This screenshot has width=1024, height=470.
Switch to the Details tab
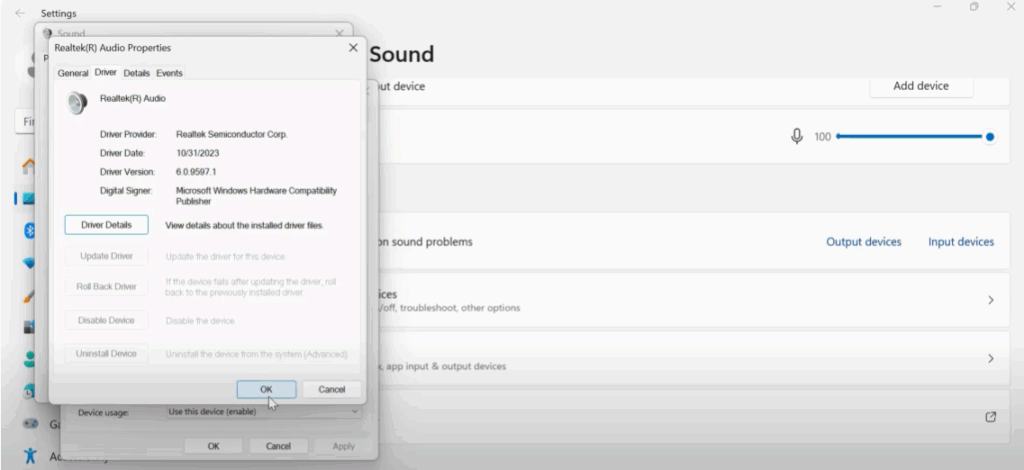click(136, 73)
